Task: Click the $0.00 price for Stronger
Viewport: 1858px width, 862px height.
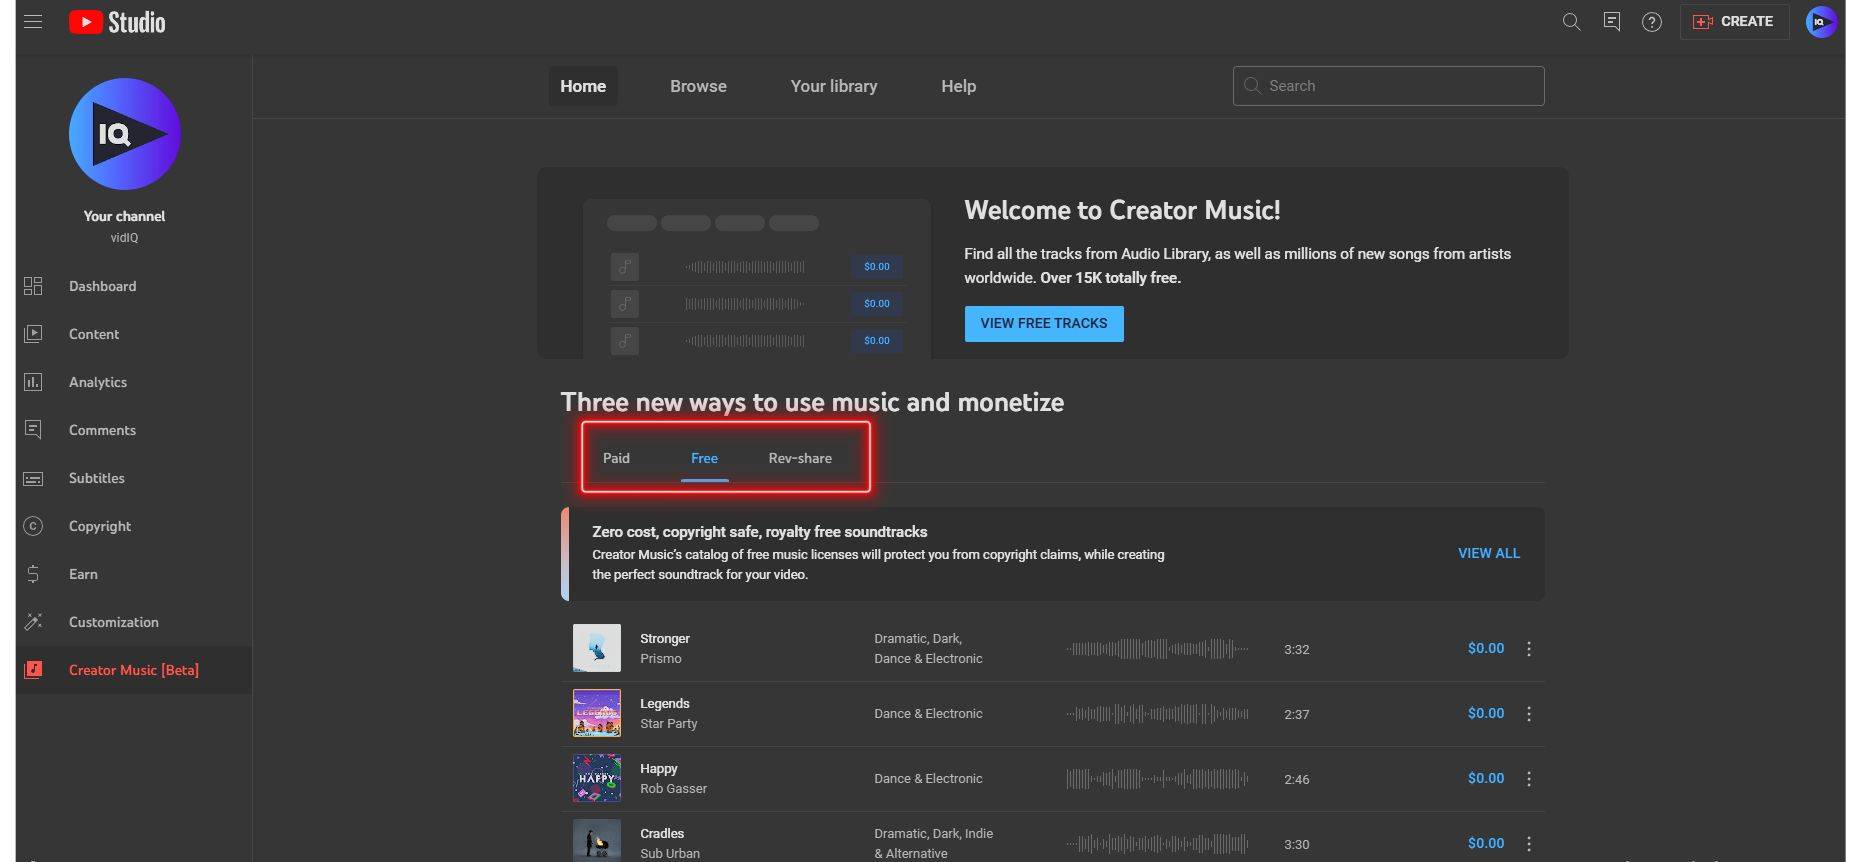Action: [1485, 648]
